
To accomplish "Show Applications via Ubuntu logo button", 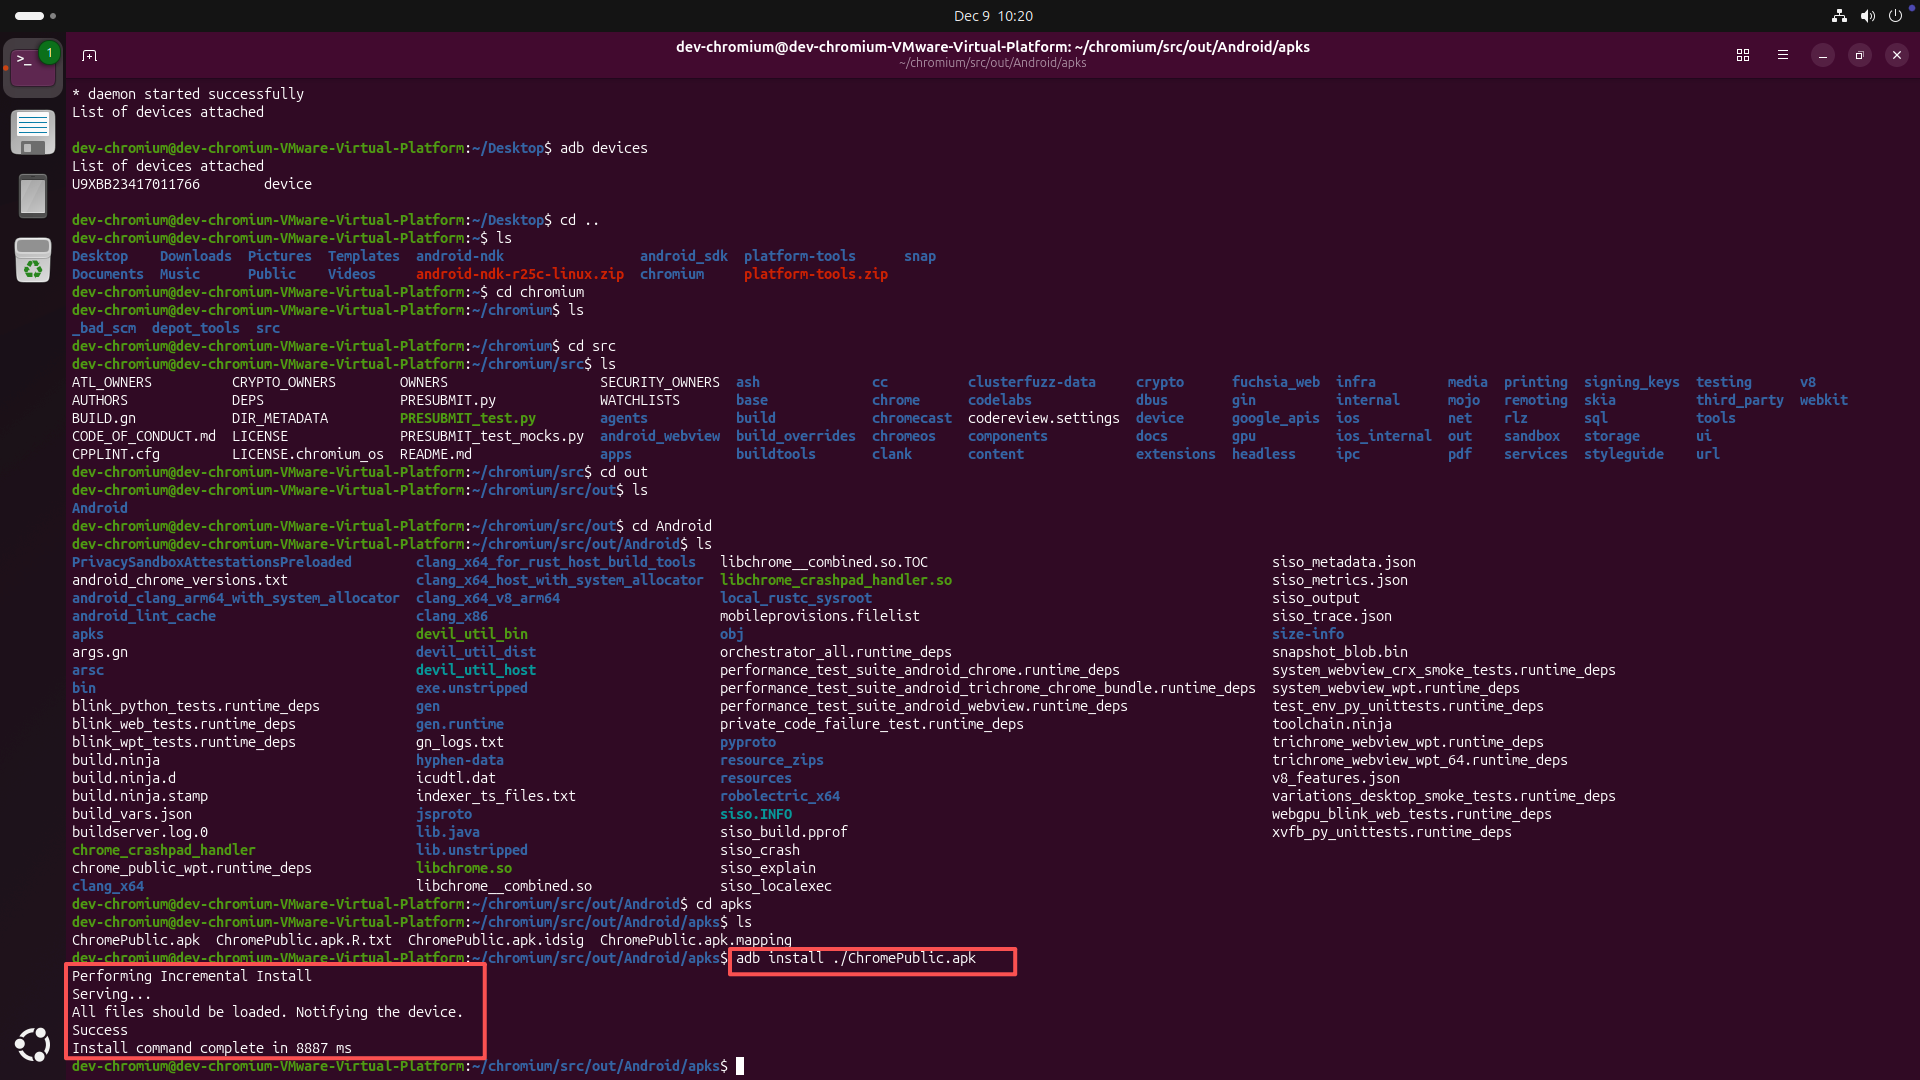I will (33, 1044).
